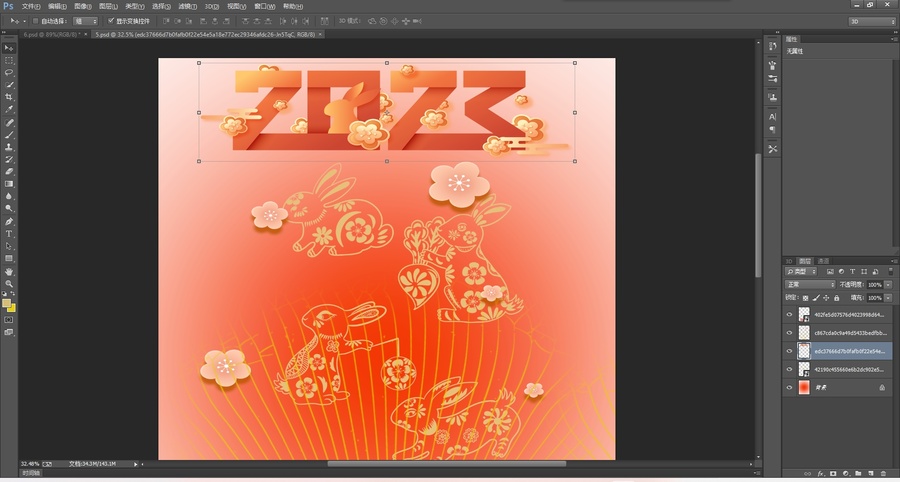The image size is (900, 482).
Task: Close the 5.psd document tab
Action: (320, 34)
